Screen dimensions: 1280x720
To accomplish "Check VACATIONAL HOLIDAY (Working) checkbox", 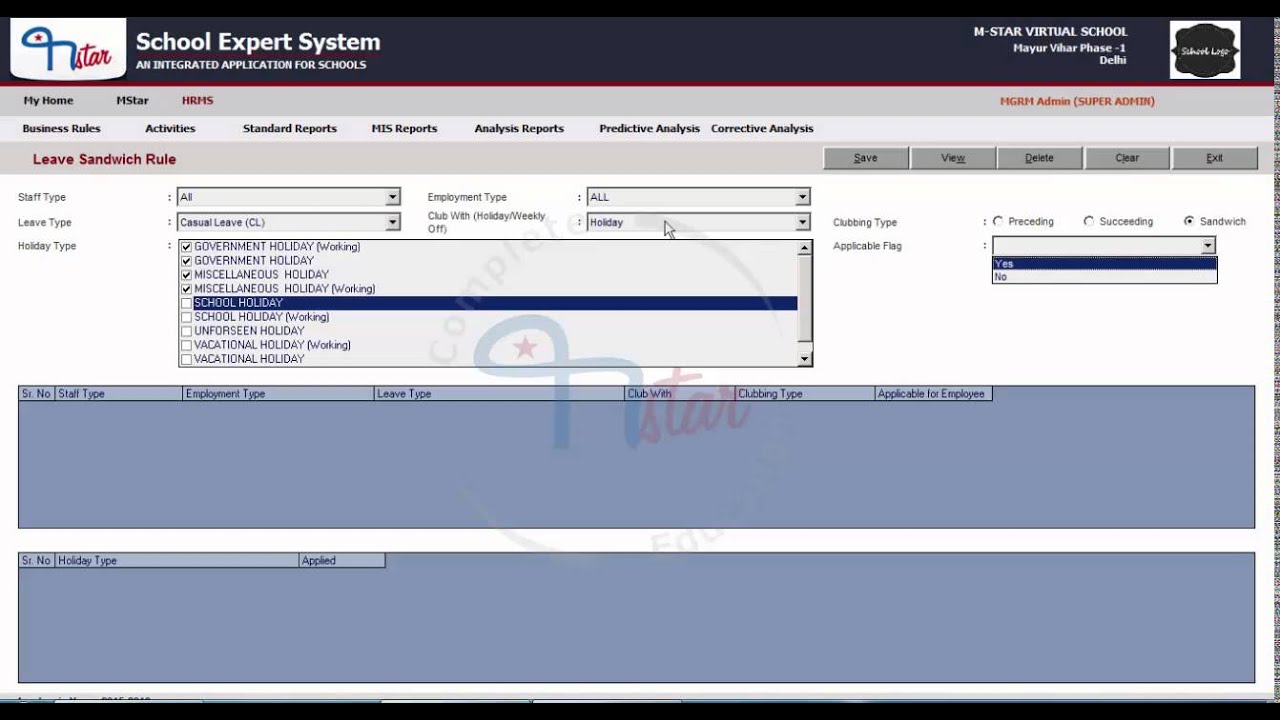I will 186,345.
